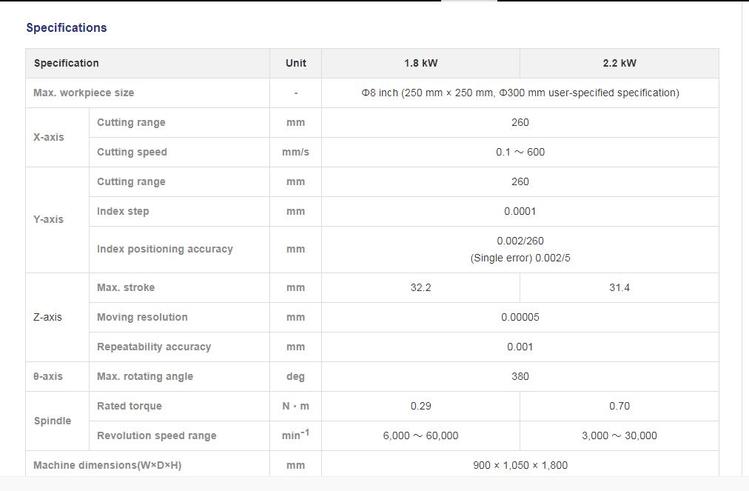Select the Z-axis max stroke value 32.2
This screenshot has height=491, width=749.
421,288
